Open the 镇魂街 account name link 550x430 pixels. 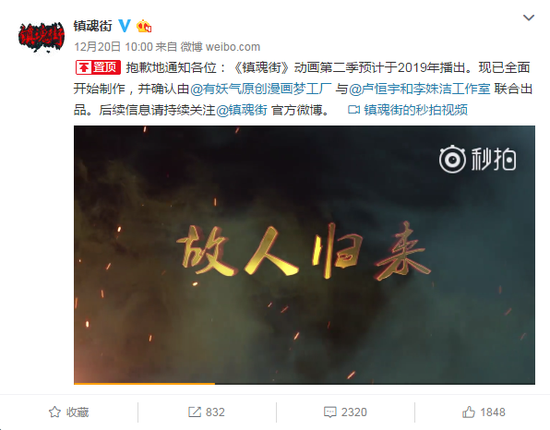(93, 26)
